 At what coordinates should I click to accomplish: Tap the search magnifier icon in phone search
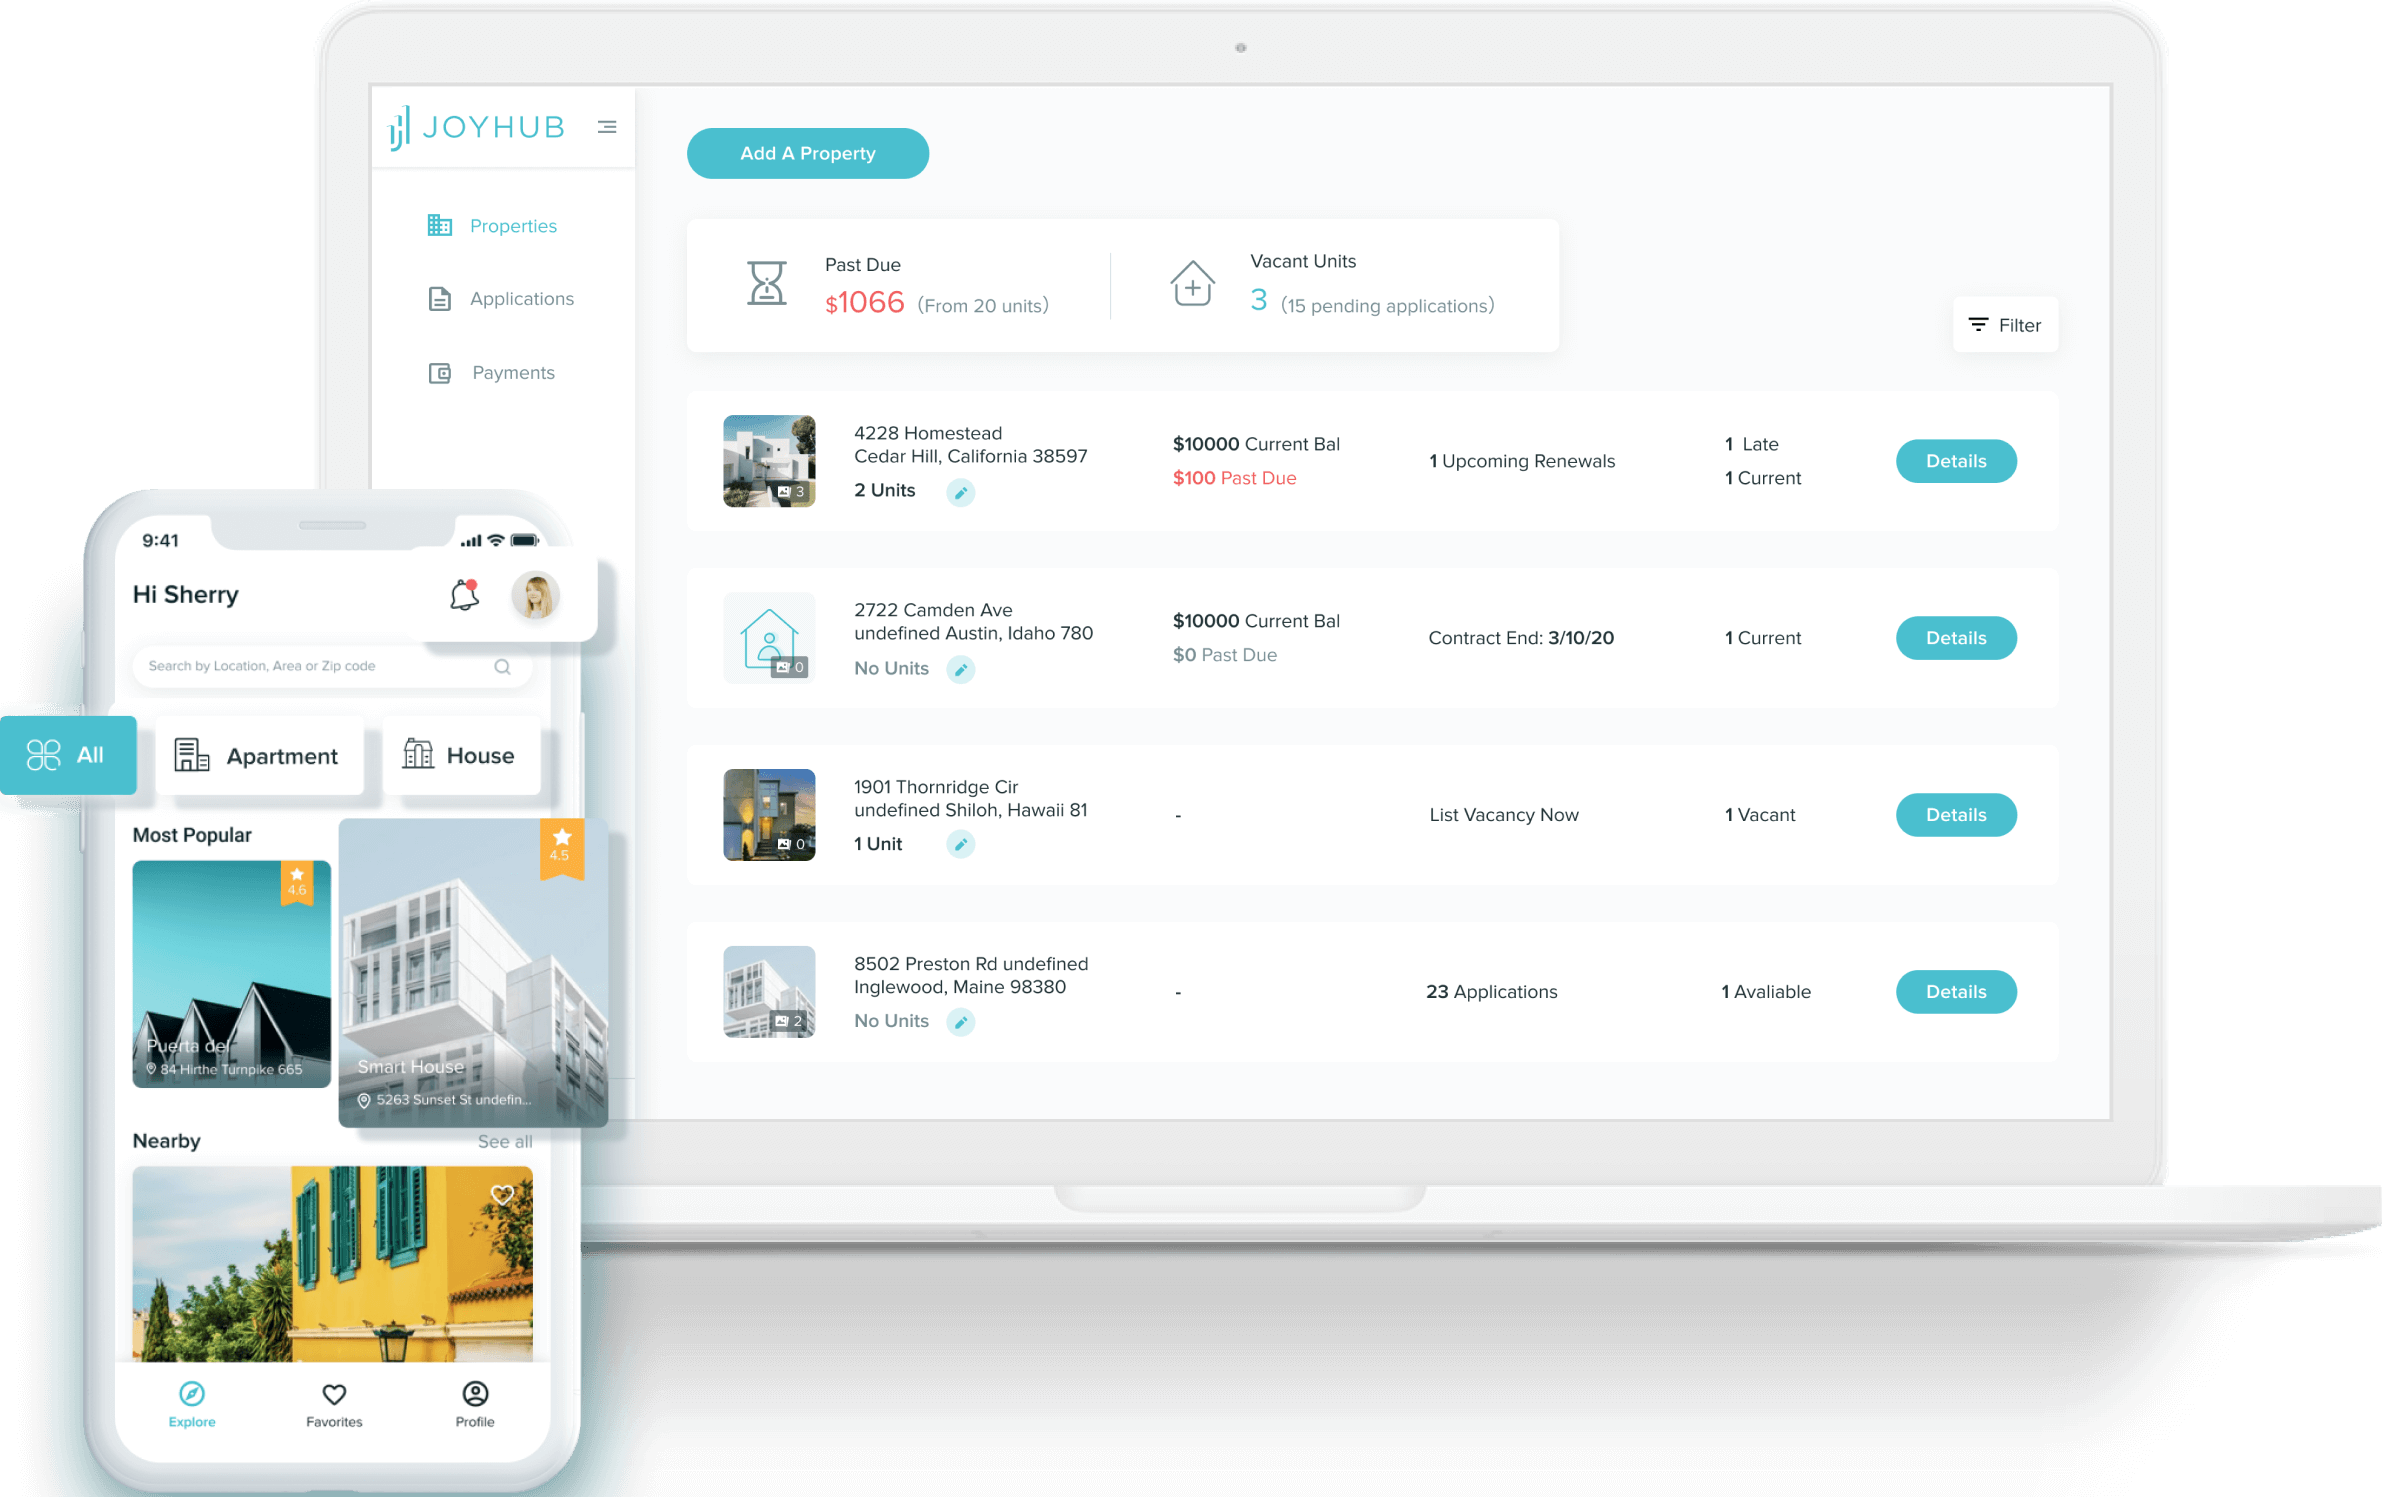tap(502, 667)
